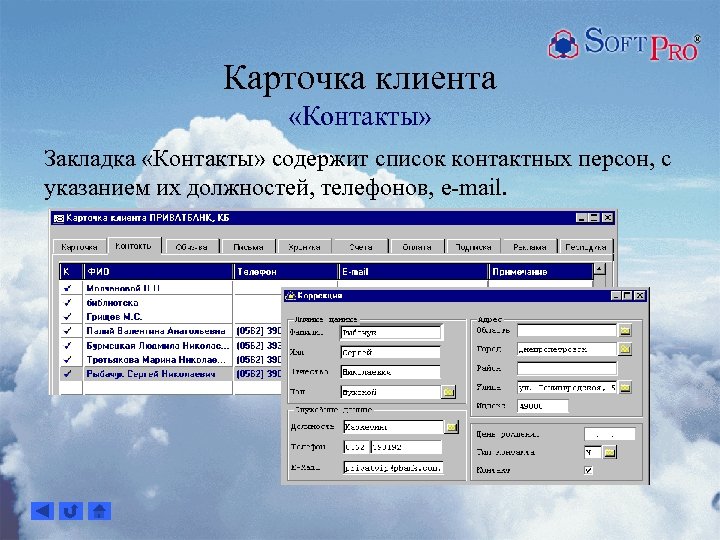This screenshot has width=720, height=540.
Task: Open the lookup folder button beside the Должность field
Action: coord(452,427)
